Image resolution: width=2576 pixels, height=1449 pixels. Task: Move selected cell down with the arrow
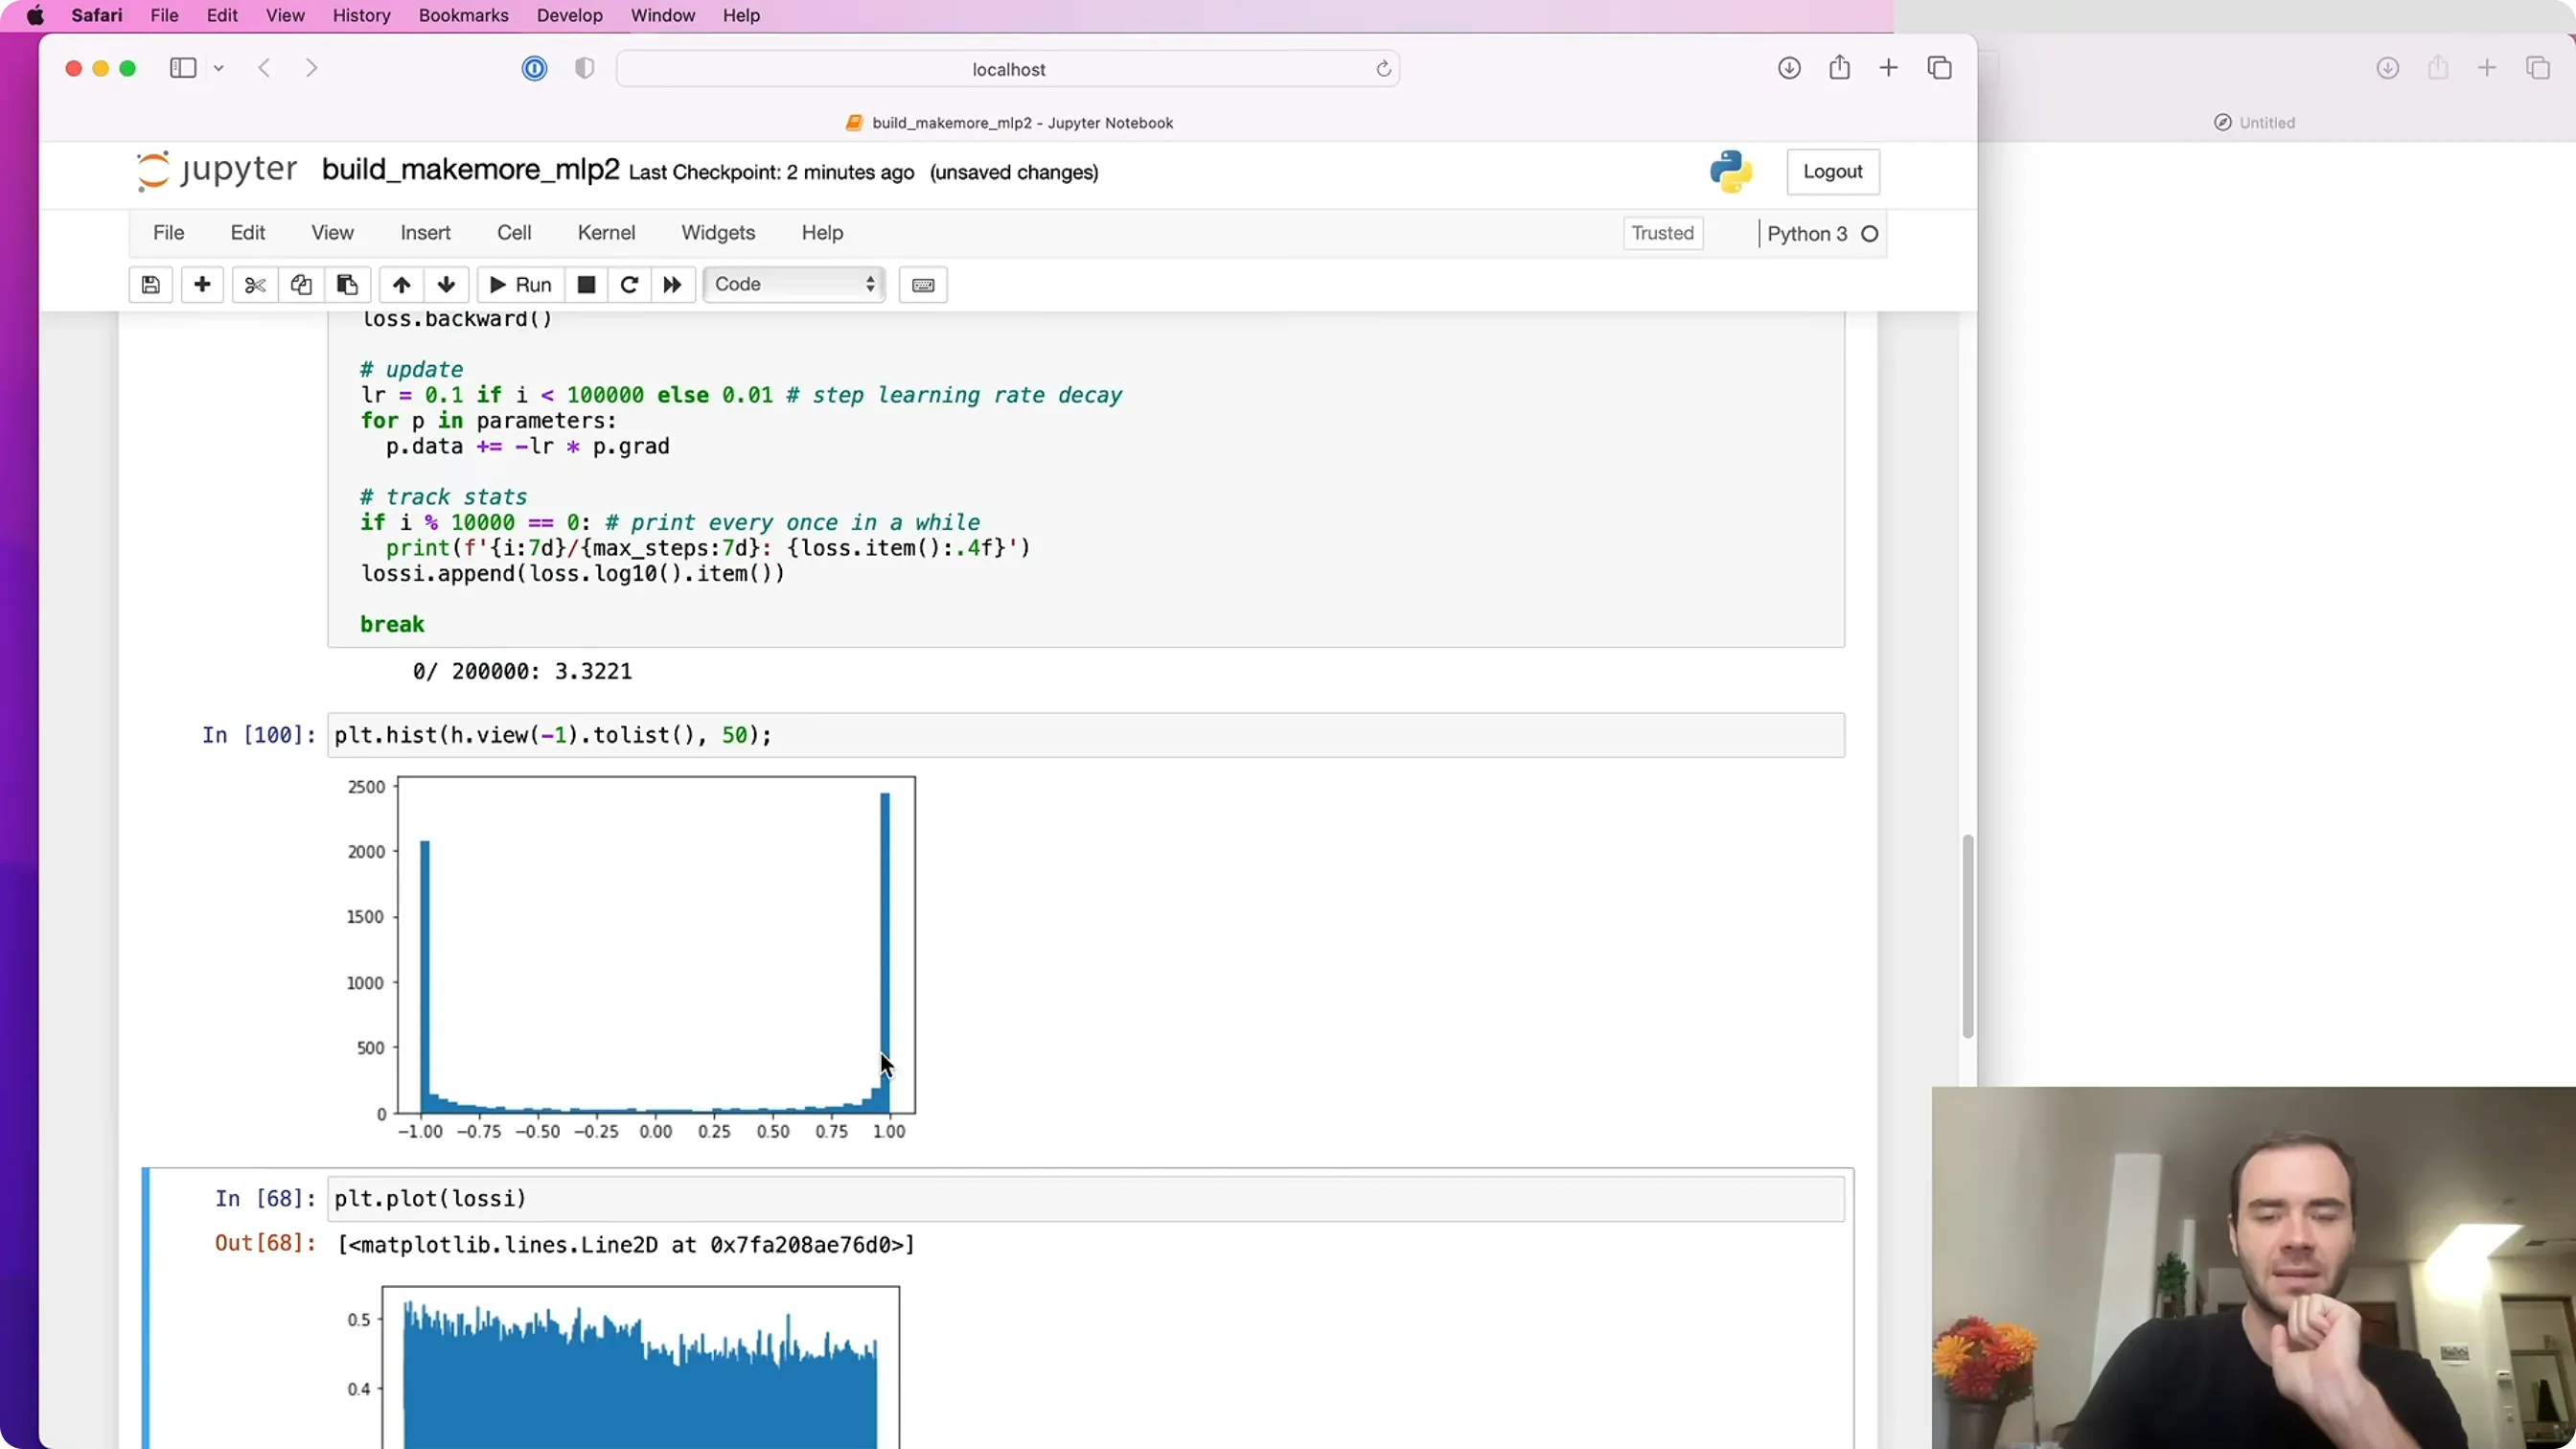[447, 285]
